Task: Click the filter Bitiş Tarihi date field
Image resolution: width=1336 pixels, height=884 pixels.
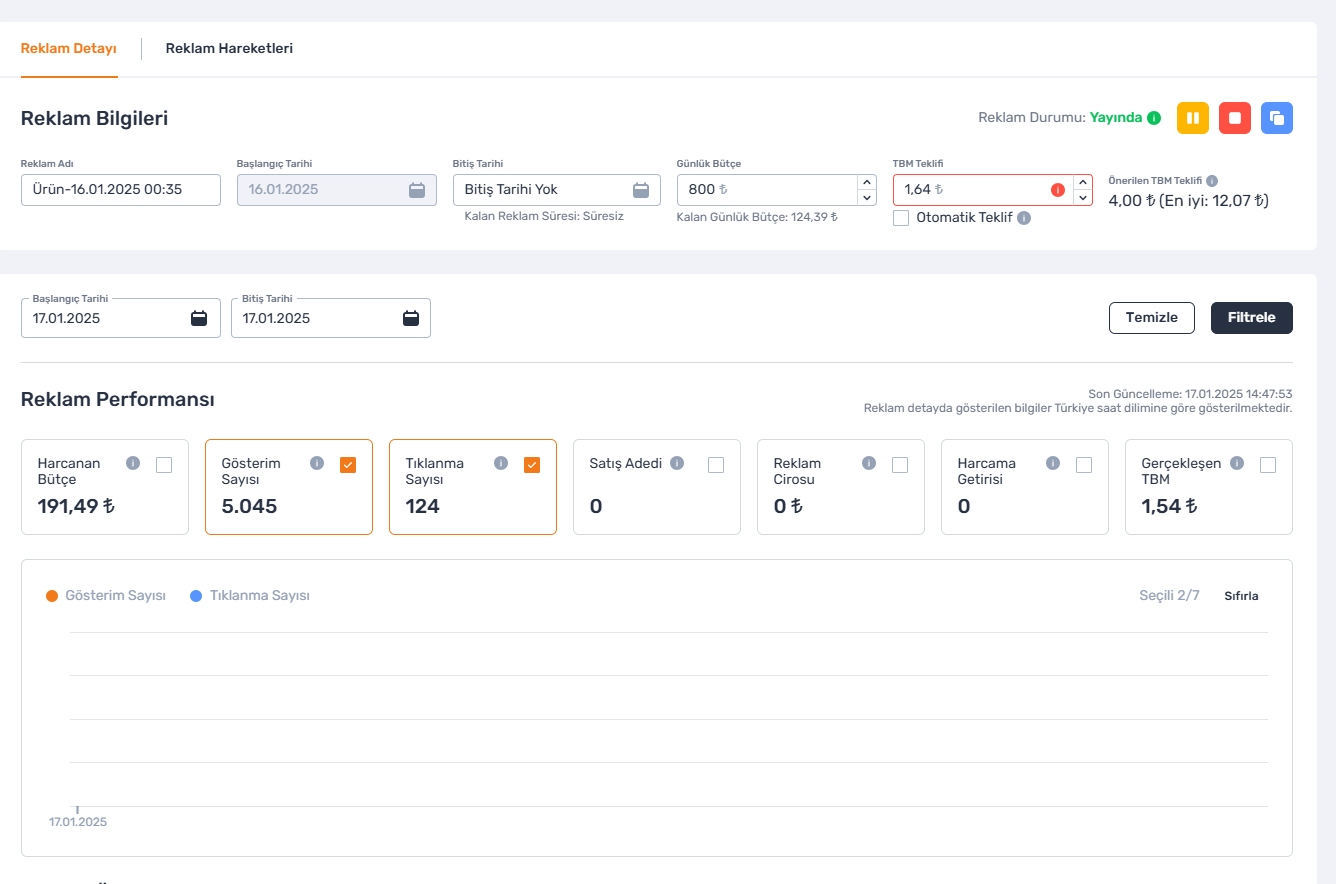Action: (x=331, y=318)
